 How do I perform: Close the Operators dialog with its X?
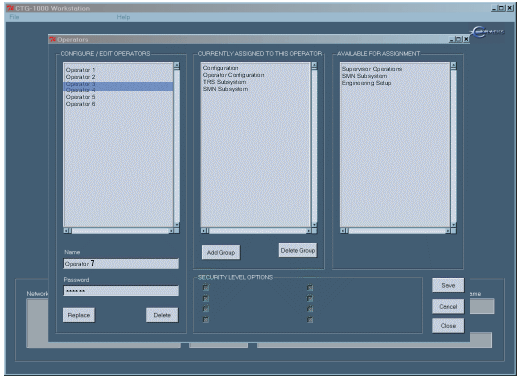tap(466, 39)
